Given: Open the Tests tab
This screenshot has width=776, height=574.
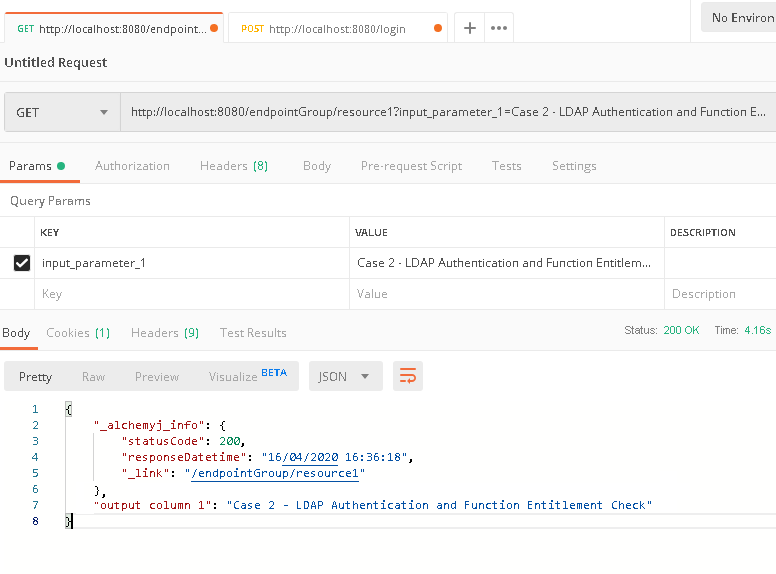Looking at the screenshot, I should pyautogui.click(x=506, y=166).
